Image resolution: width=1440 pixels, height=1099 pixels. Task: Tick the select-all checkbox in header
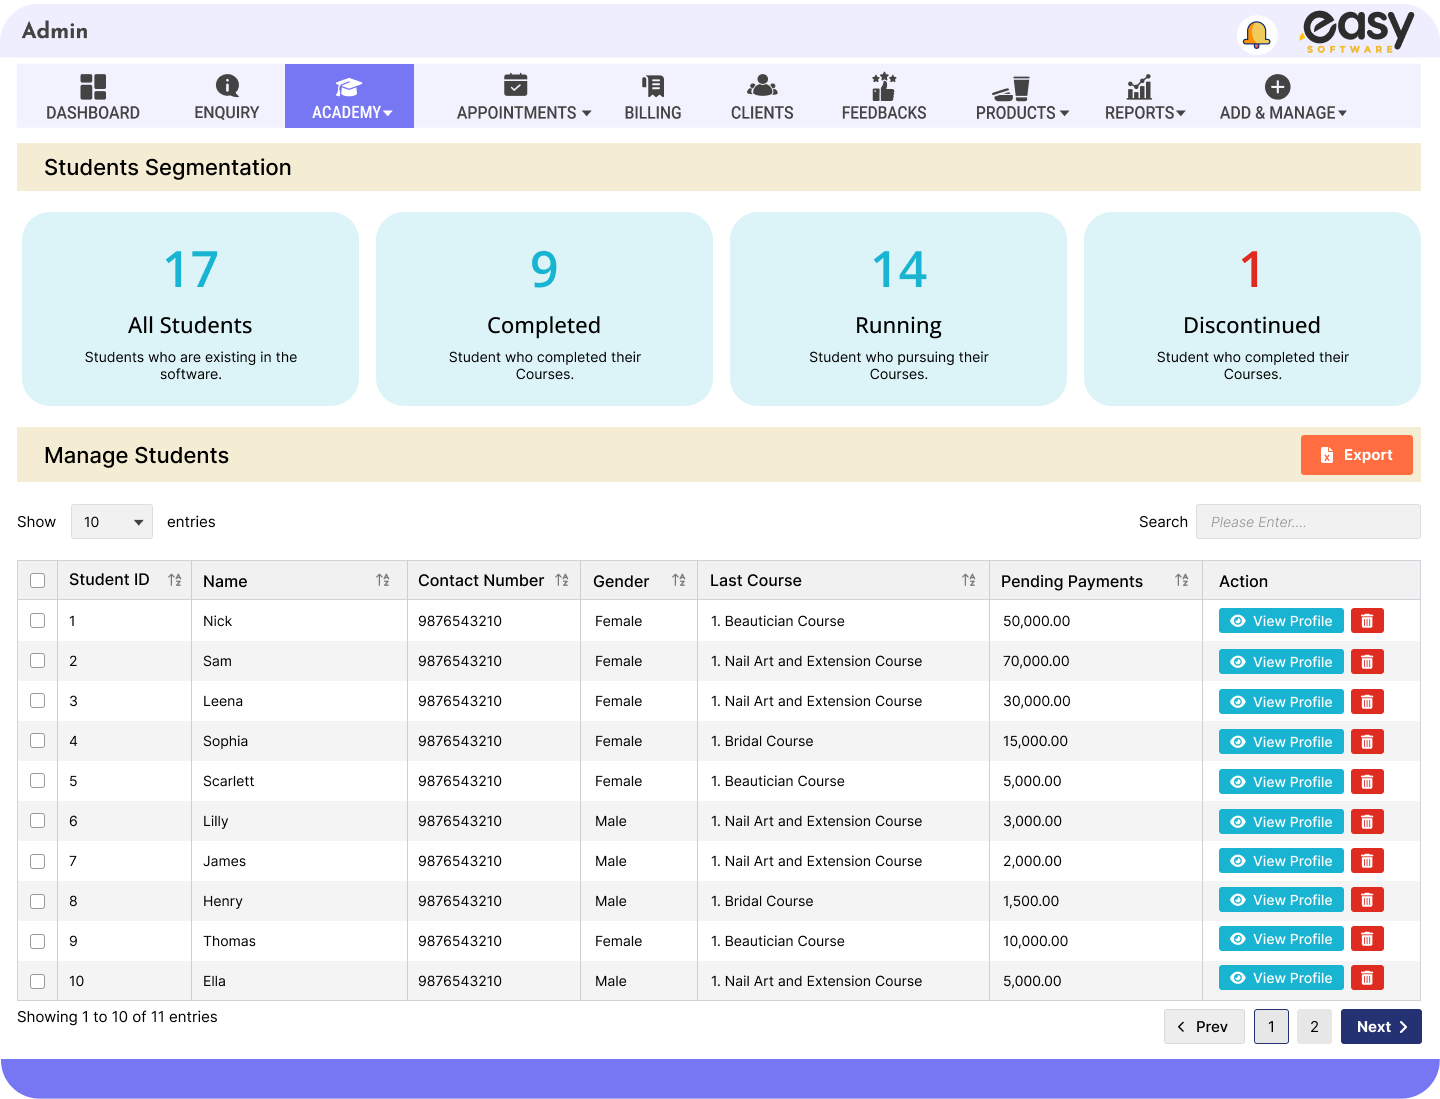[38, 581]
